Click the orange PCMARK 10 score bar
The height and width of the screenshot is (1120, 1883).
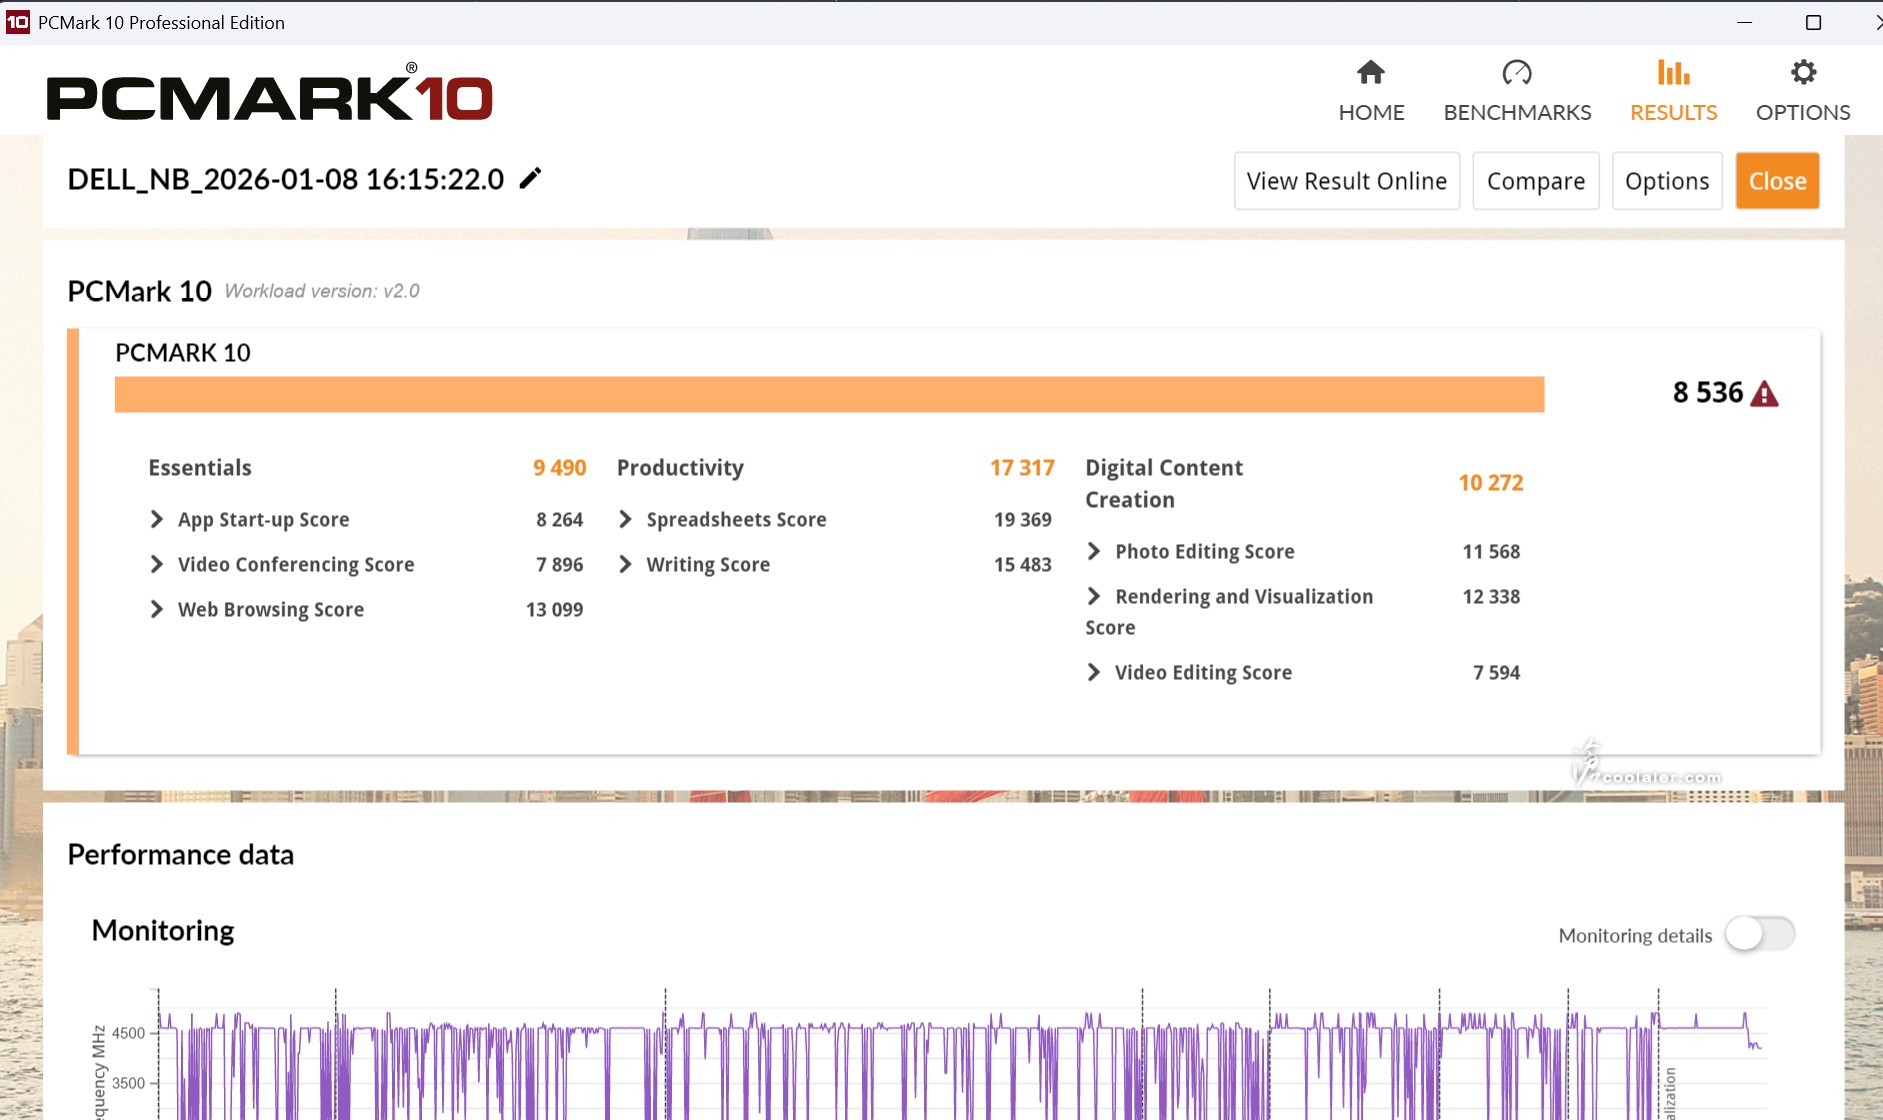click(829, 394)
